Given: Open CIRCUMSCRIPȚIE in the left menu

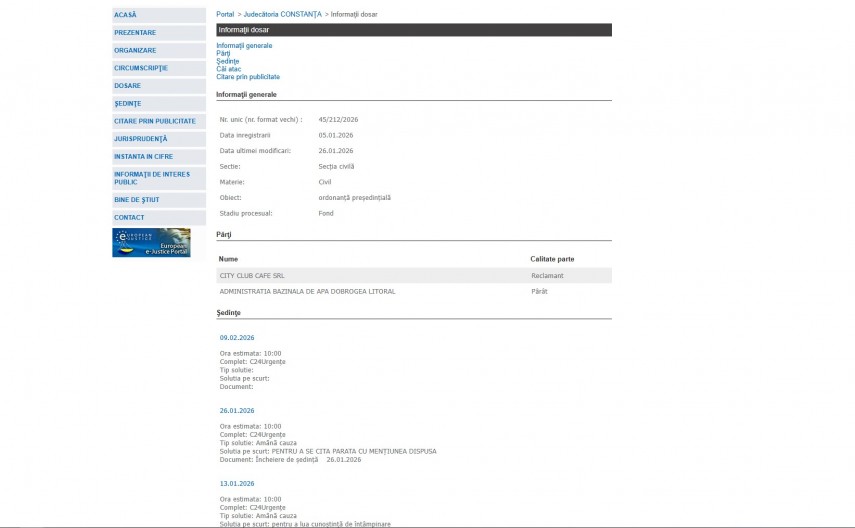Looking at the screenshot, I should click(141, 68).
